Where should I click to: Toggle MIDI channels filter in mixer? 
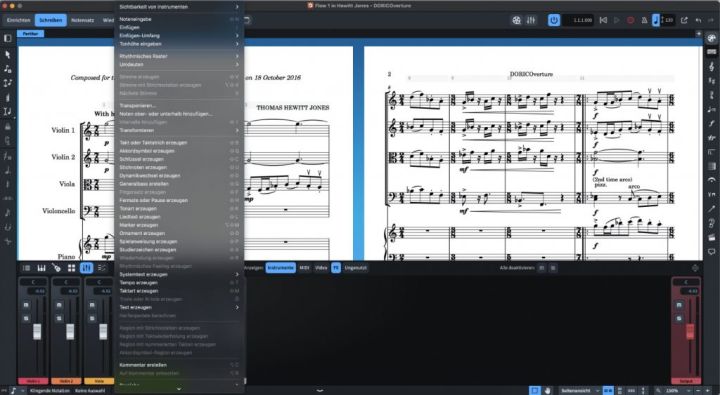(x=304, y=267)
